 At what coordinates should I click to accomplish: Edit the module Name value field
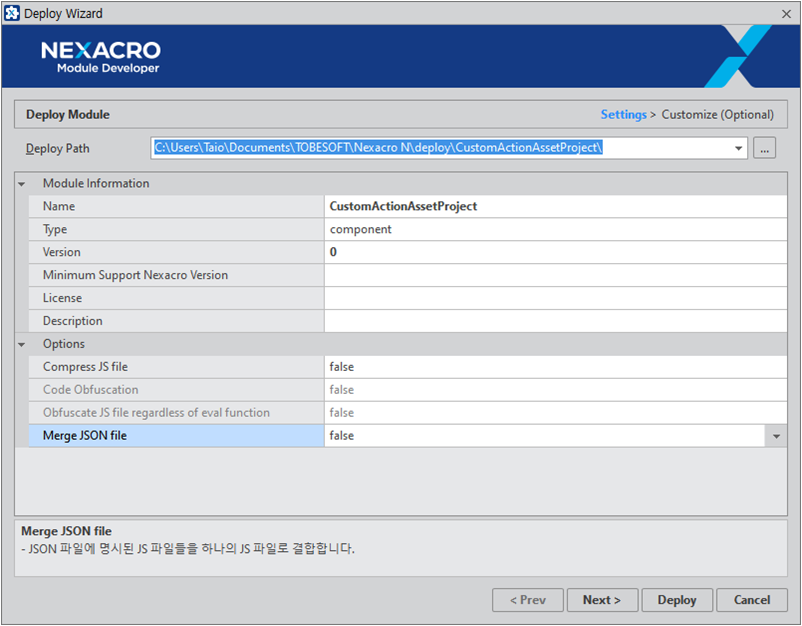tap(555, 207)
